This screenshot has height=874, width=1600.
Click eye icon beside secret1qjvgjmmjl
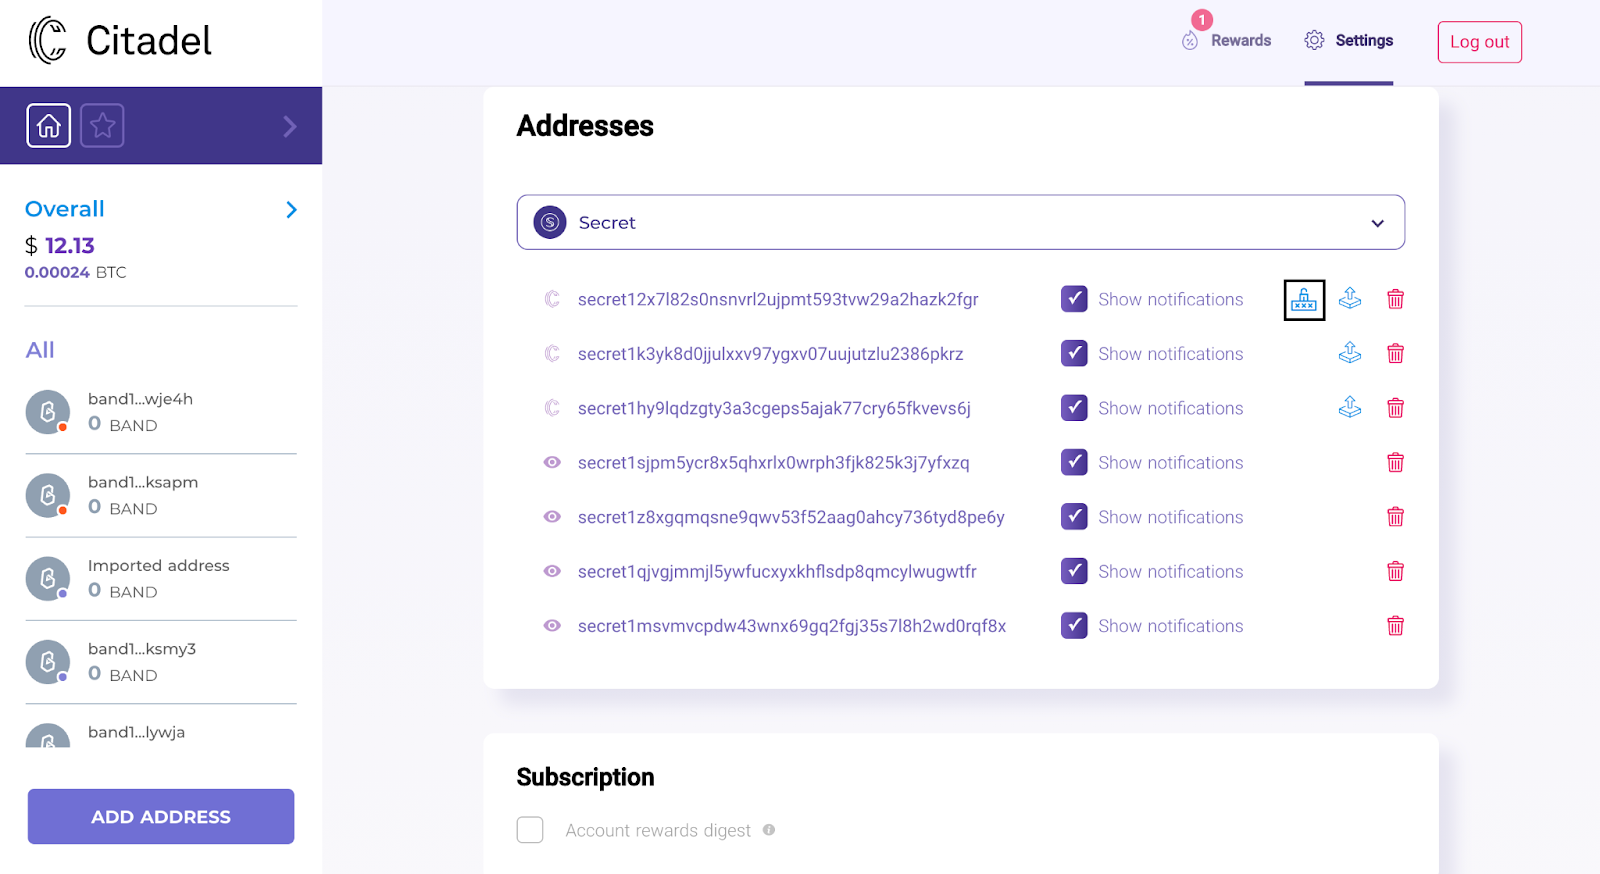(552, 571)
